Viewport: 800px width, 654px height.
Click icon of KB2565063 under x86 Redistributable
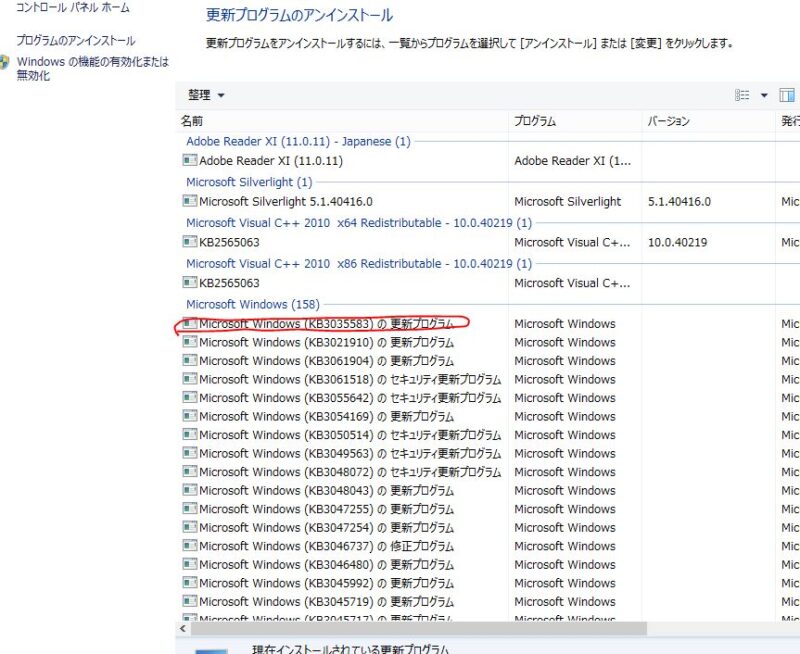tap(190, 282)
